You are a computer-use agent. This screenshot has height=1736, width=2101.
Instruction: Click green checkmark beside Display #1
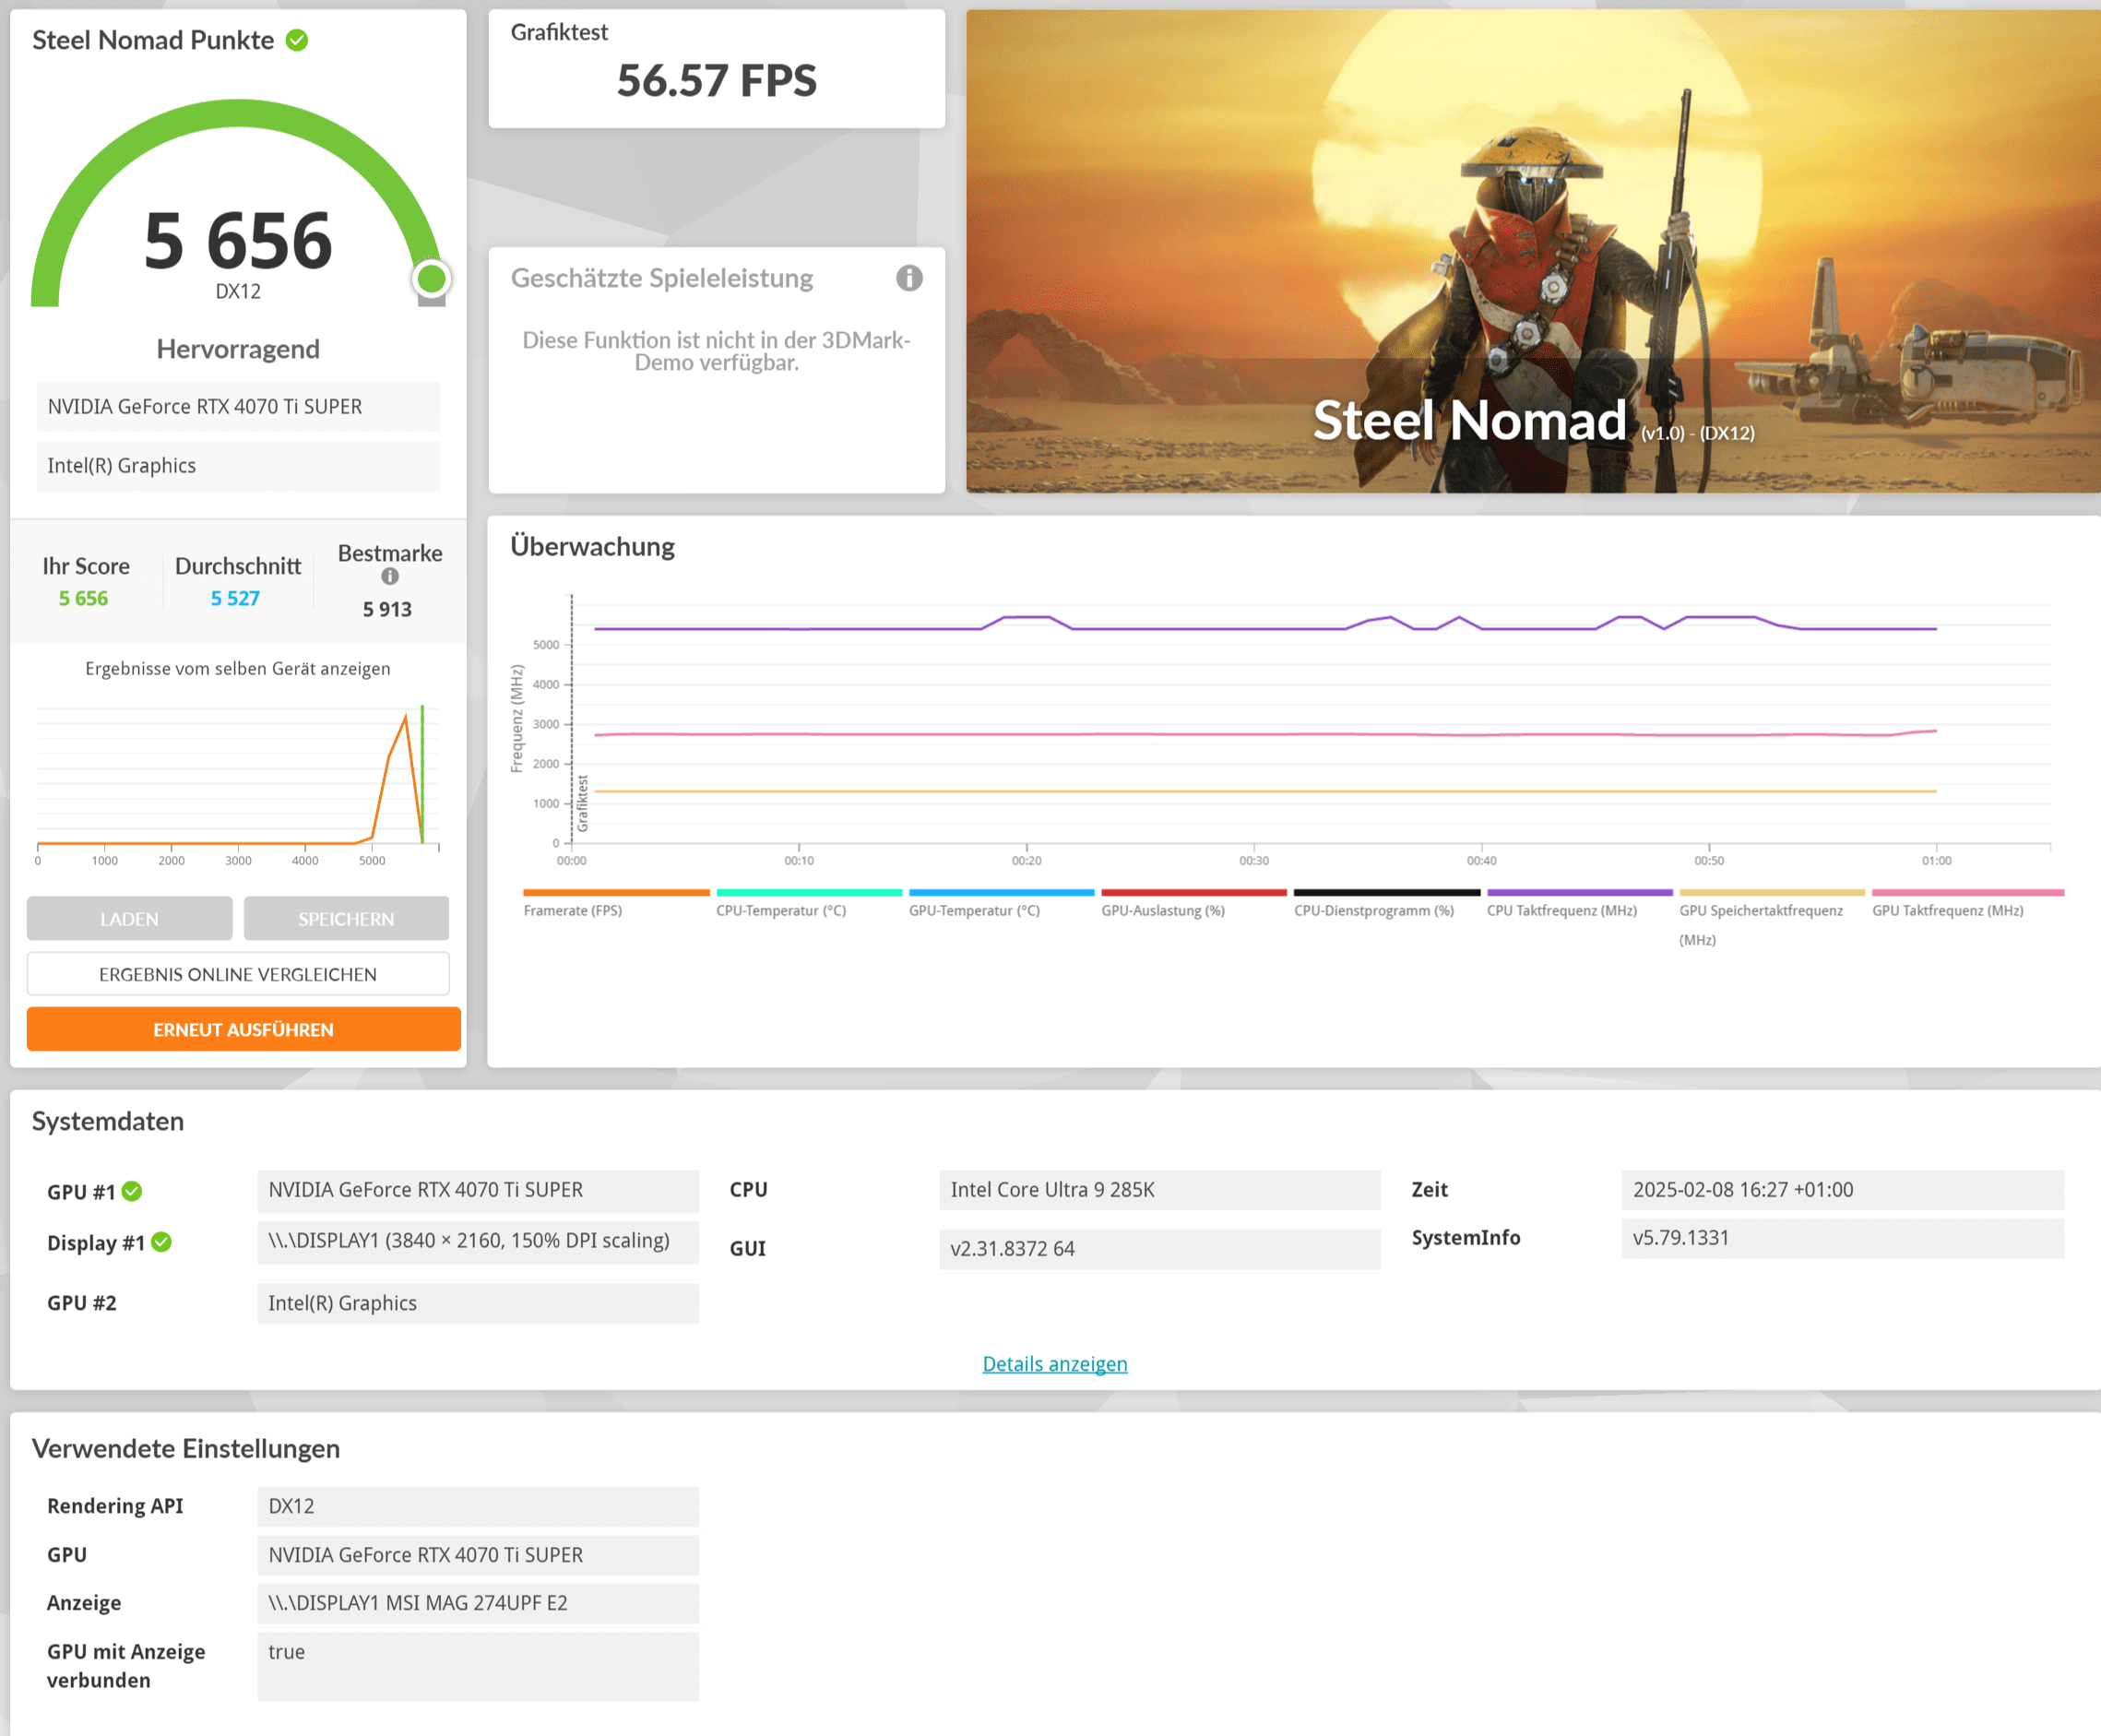(162, 1242)
